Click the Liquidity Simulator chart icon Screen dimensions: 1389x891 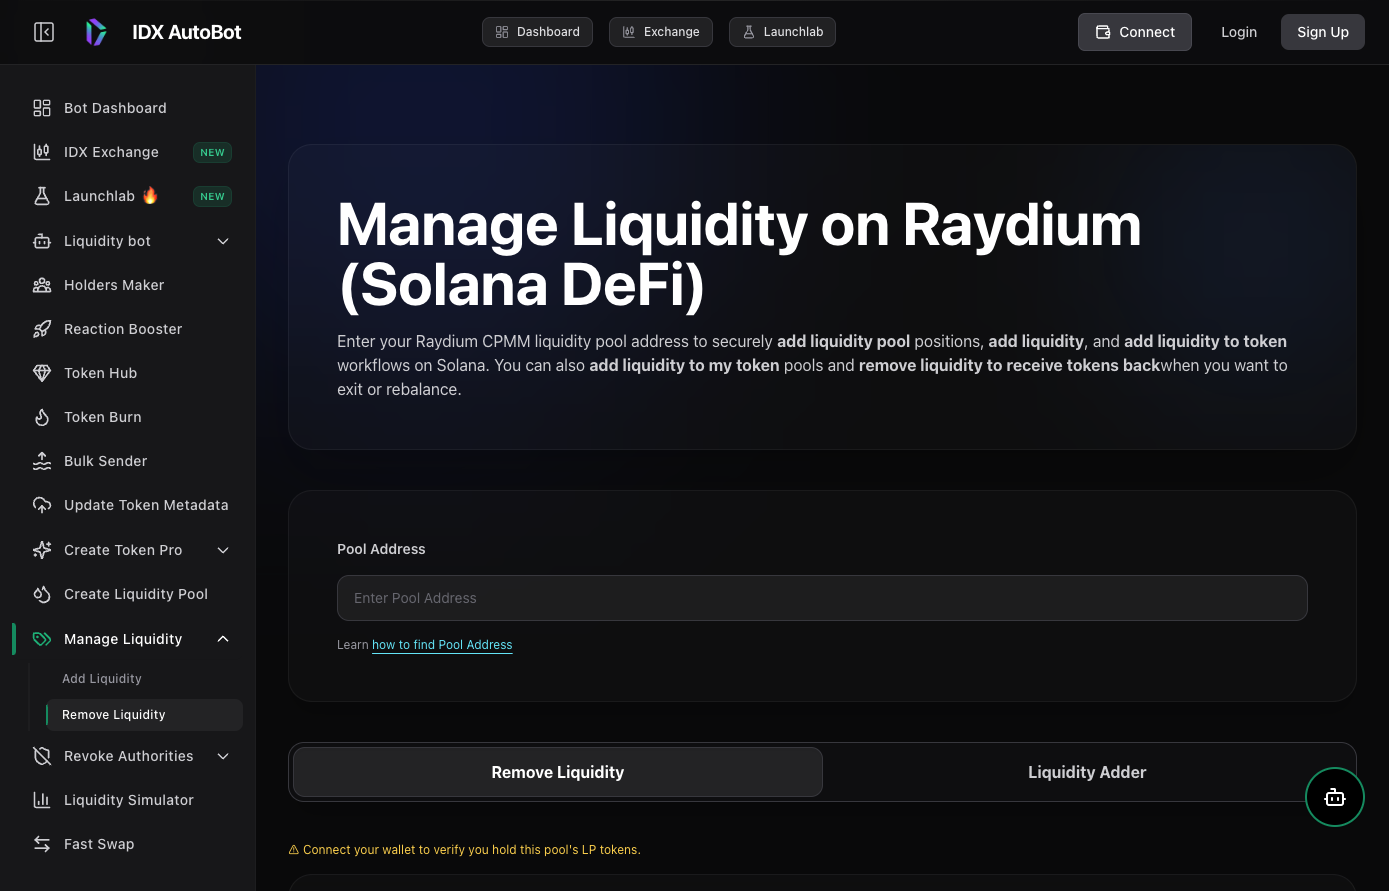42,800
